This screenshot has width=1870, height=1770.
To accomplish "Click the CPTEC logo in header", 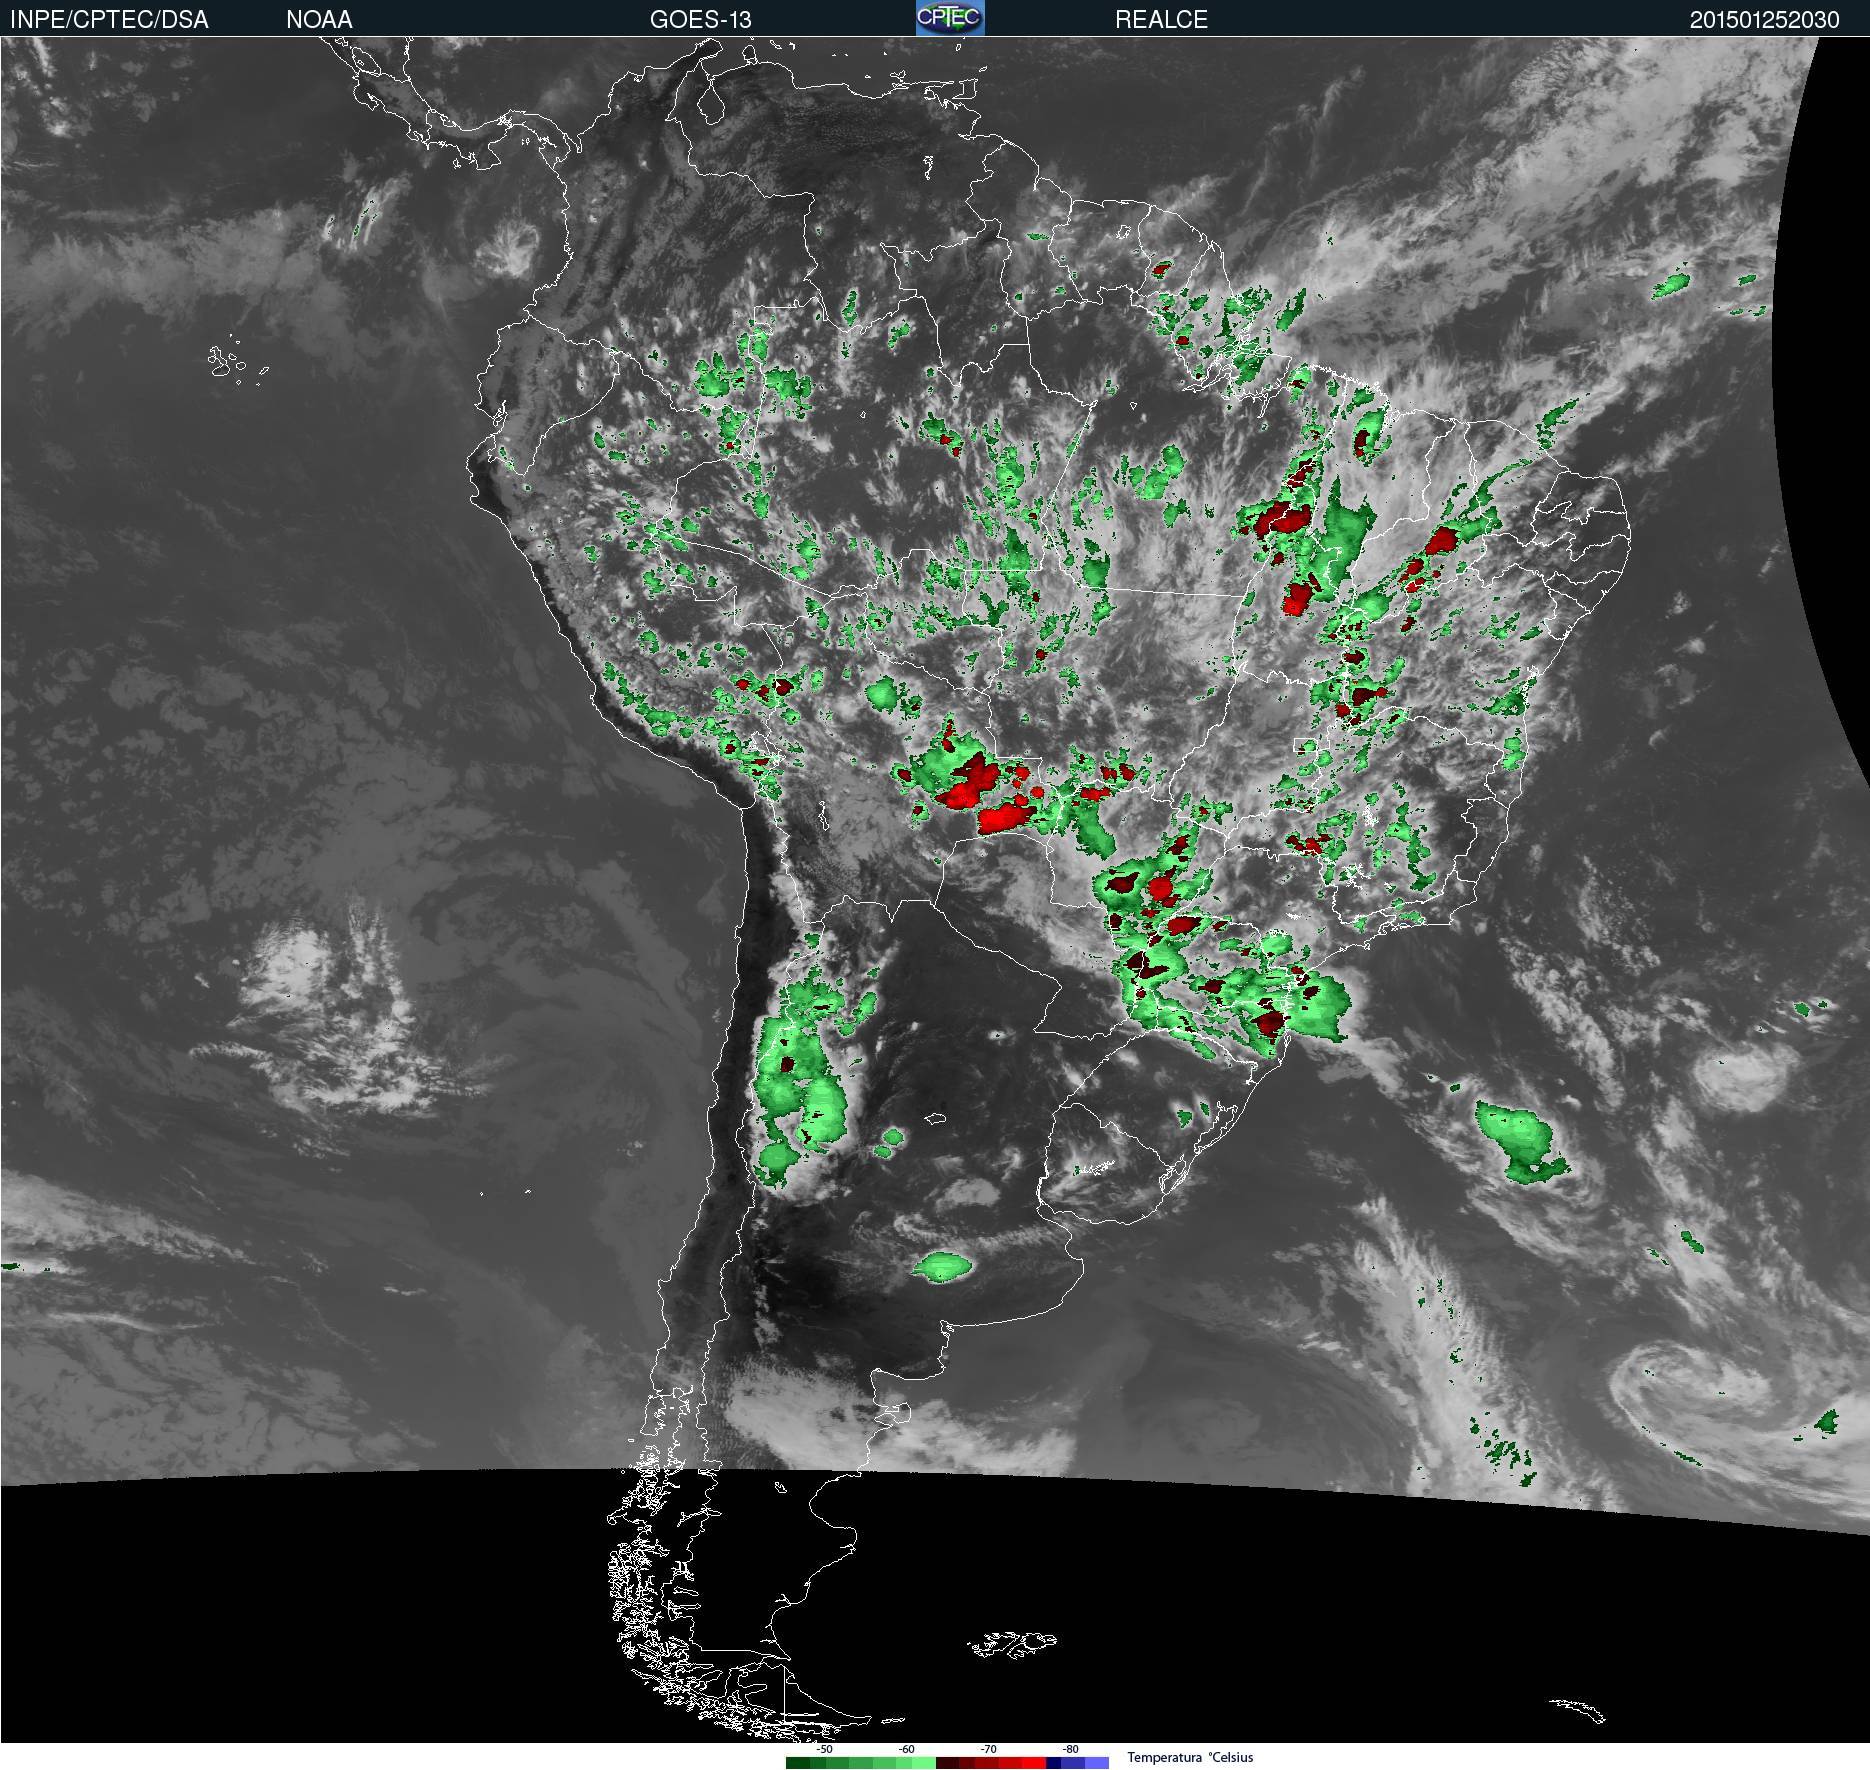I will (950, 18).
